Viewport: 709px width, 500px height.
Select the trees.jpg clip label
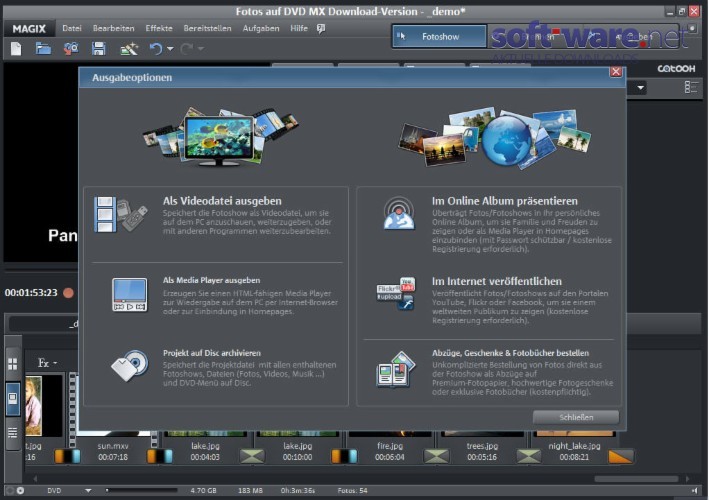482,446
